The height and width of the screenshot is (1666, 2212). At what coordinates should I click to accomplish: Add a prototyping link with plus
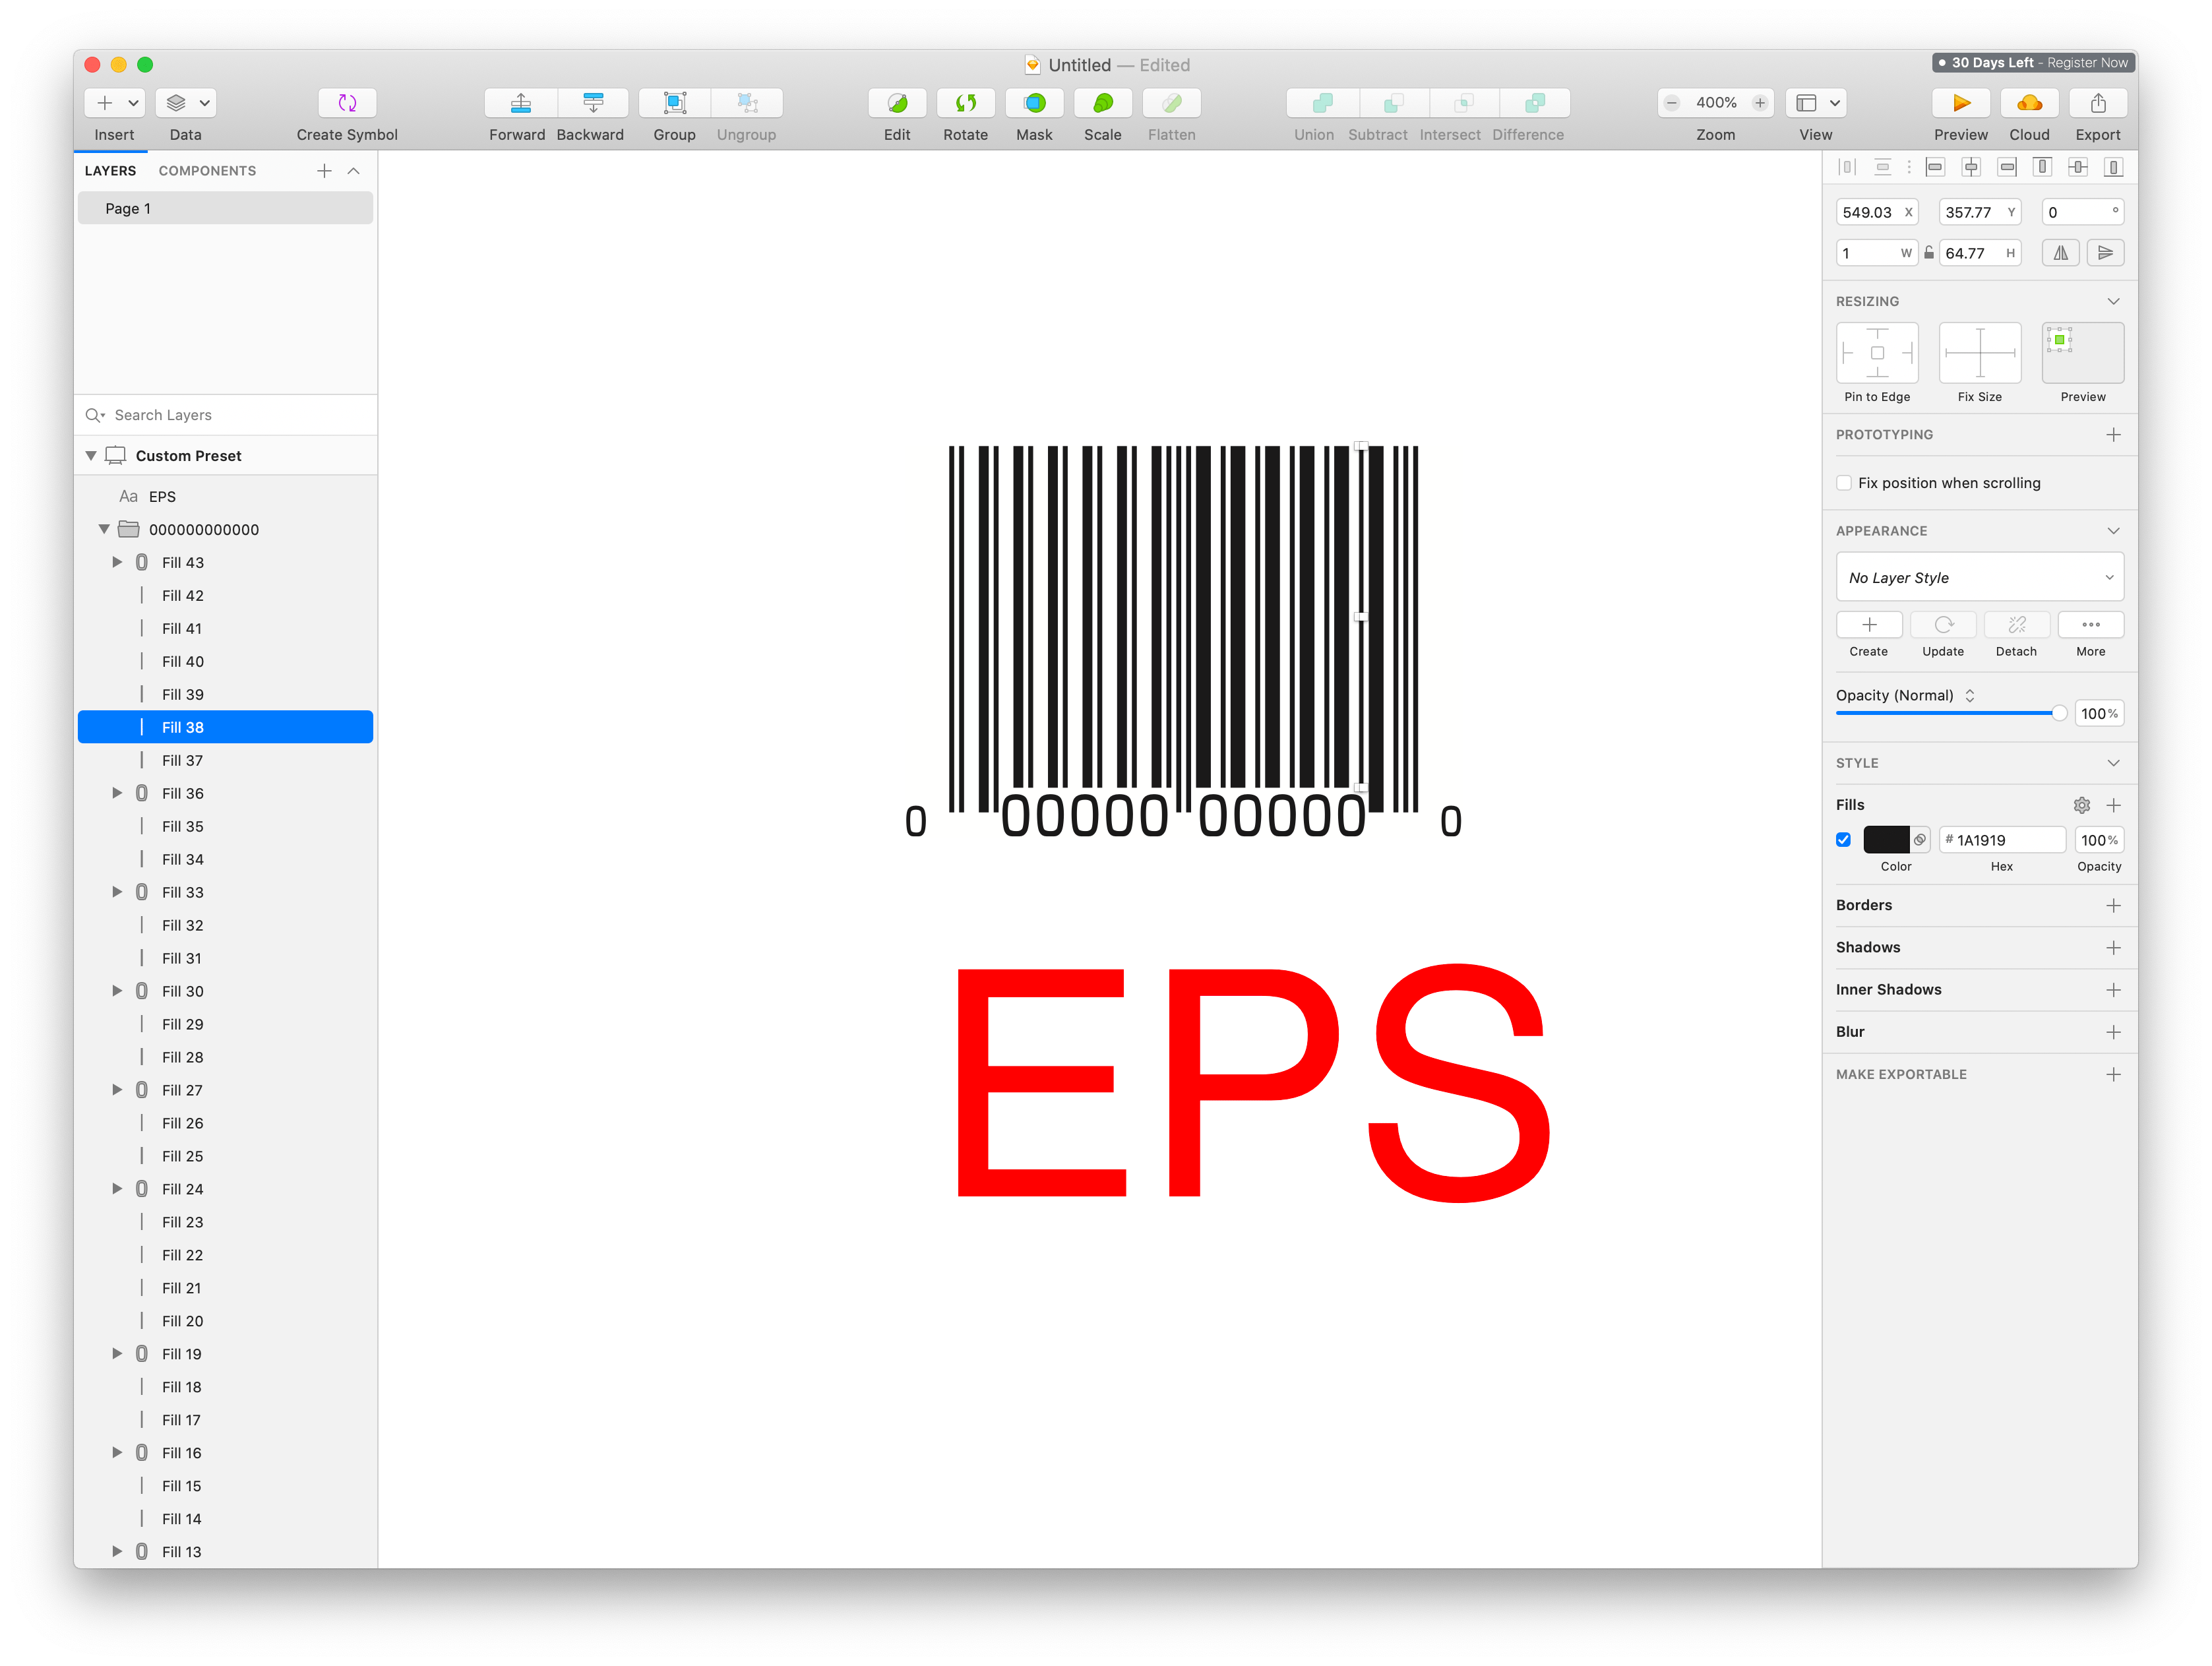tap(2113, 435)
